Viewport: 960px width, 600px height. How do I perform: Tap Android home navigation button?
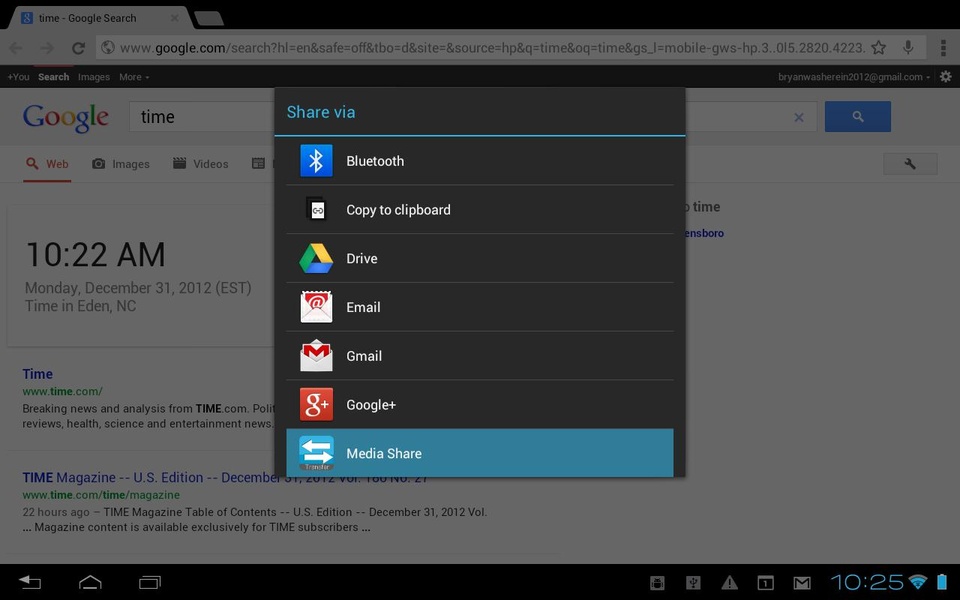pos(90,582)
